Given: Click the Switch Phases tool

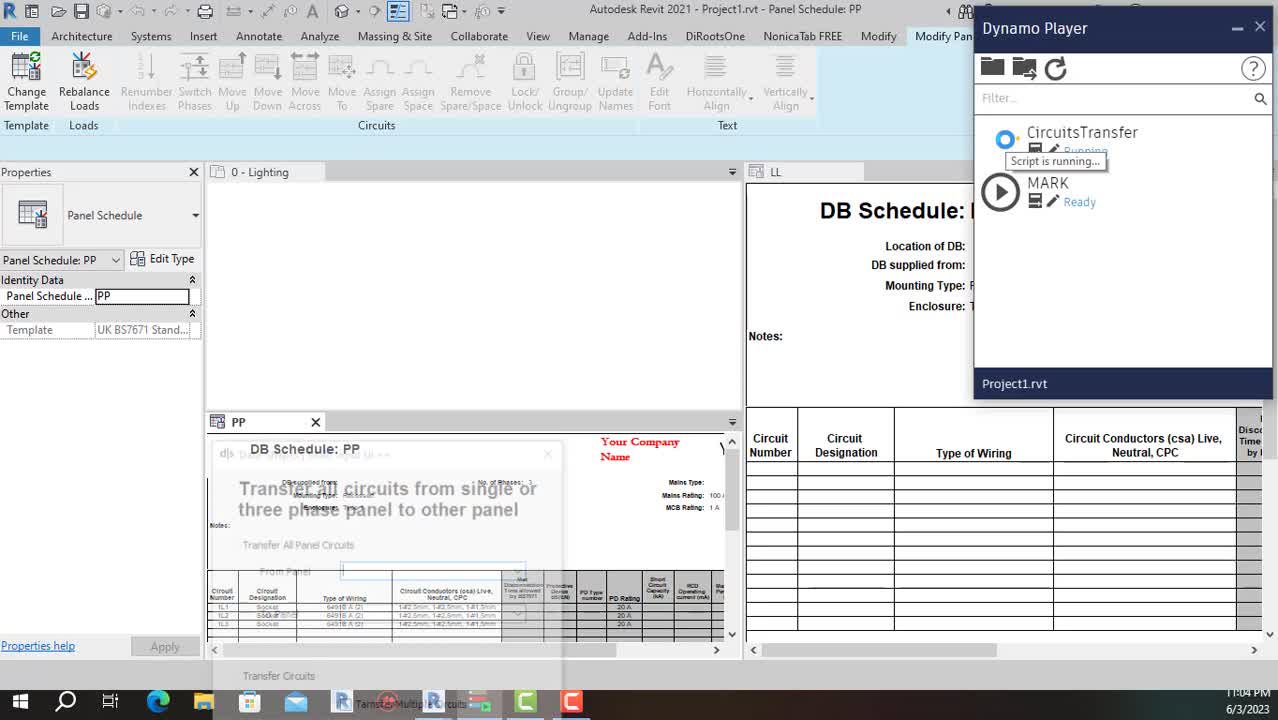Looking at the screenshot, I should coord(195,82).
